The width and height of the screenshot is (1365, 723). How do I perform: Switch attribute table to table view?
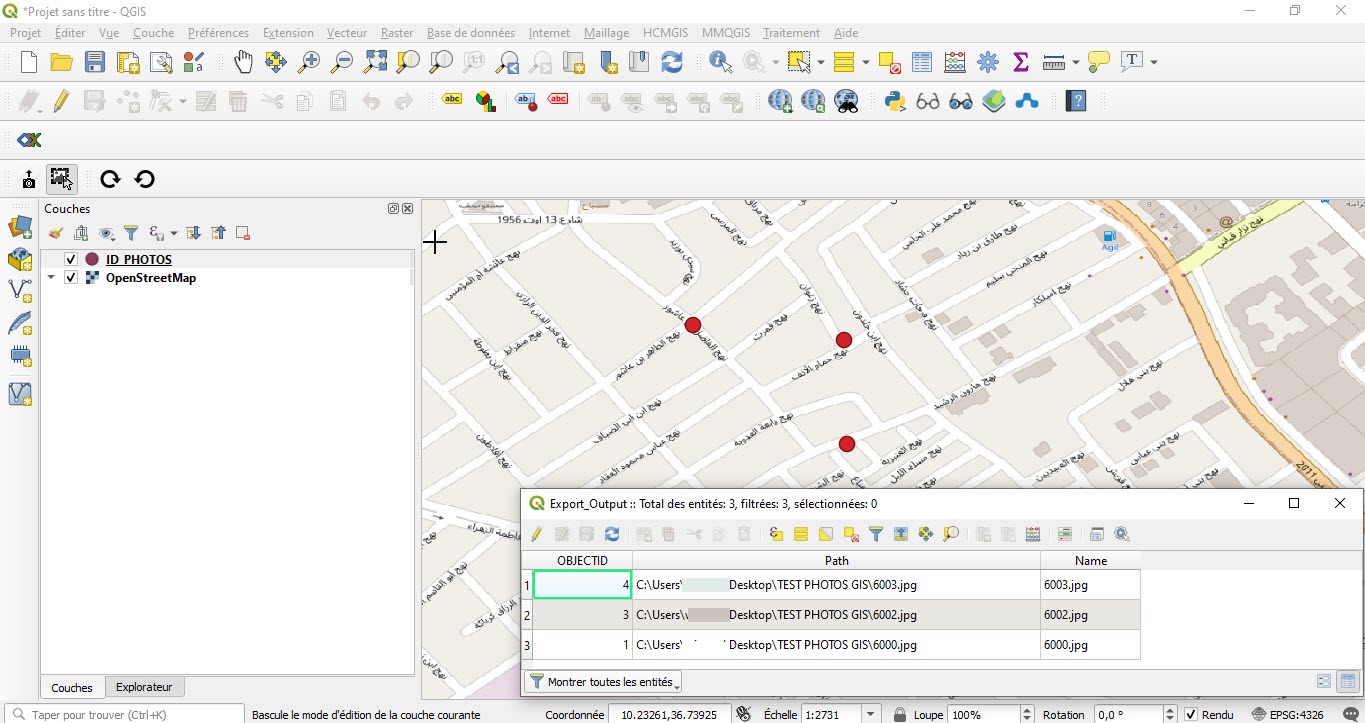(1347, 681)
